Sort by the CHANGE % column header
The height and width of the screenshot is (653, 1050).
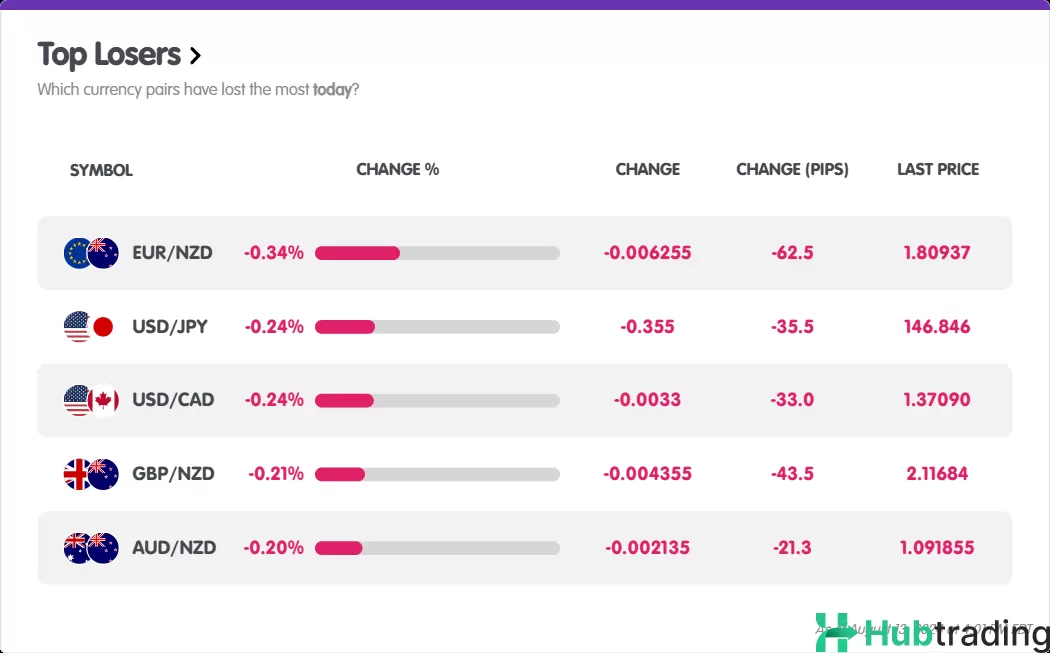[397, 169]
